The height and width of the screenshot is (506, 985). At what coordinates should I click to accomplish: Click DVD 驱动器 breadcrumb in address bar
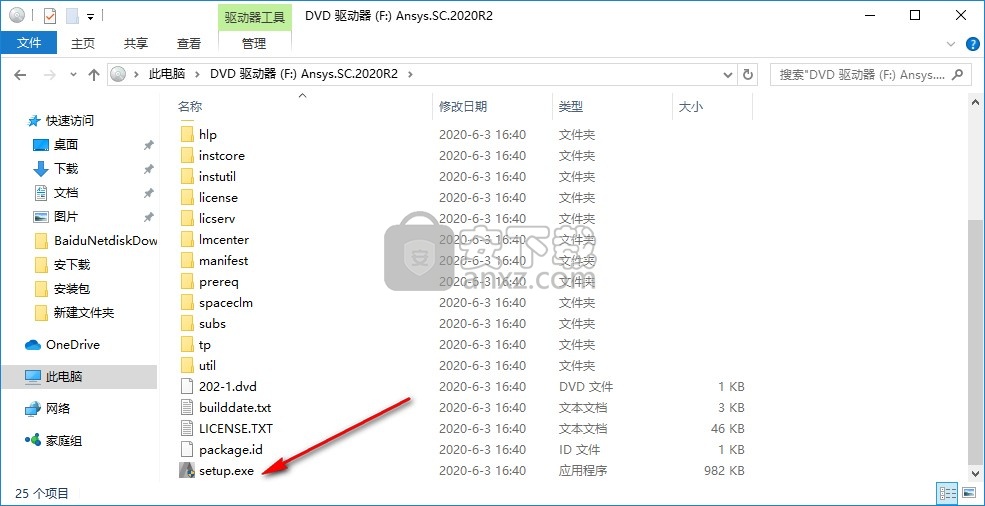click(304, 74)
